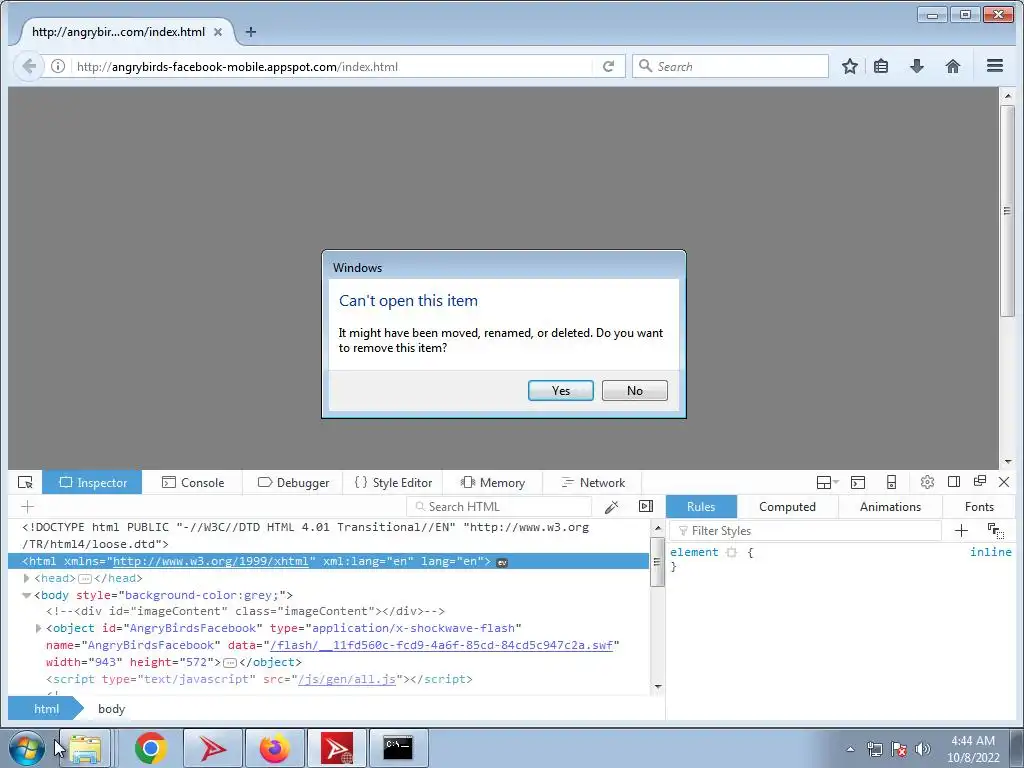The height and width of the screenshot is (768, 1024).
Task: Bookmark this page with star icon
Action: point(850,67)
